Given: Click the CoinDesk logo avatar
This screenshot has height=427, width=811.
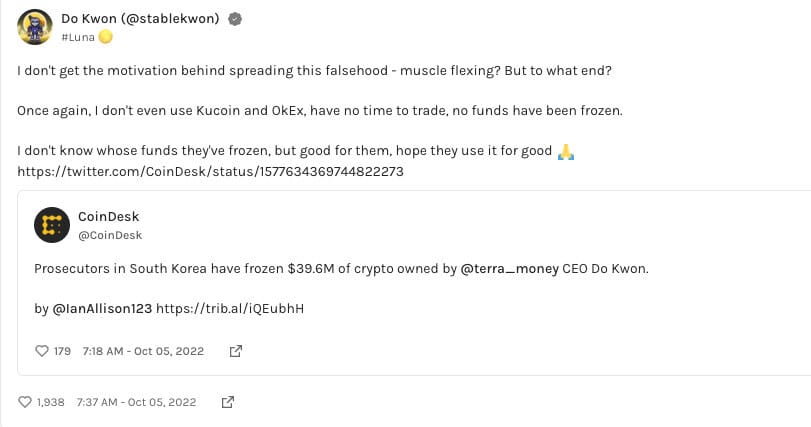Looking at the screenshot, I should (51, 226).
